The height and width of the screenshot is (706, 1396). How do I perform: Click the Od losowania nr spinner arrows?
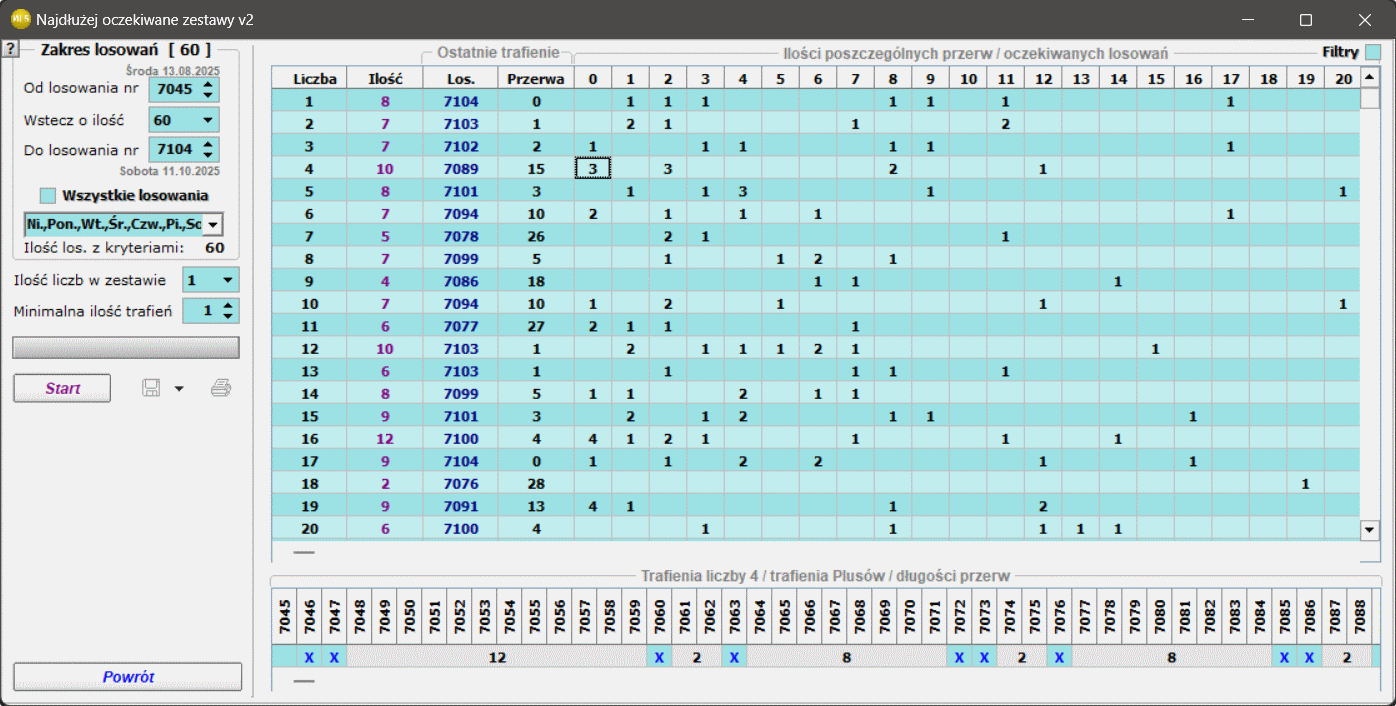pyautogui.click(x=207, y=90)
